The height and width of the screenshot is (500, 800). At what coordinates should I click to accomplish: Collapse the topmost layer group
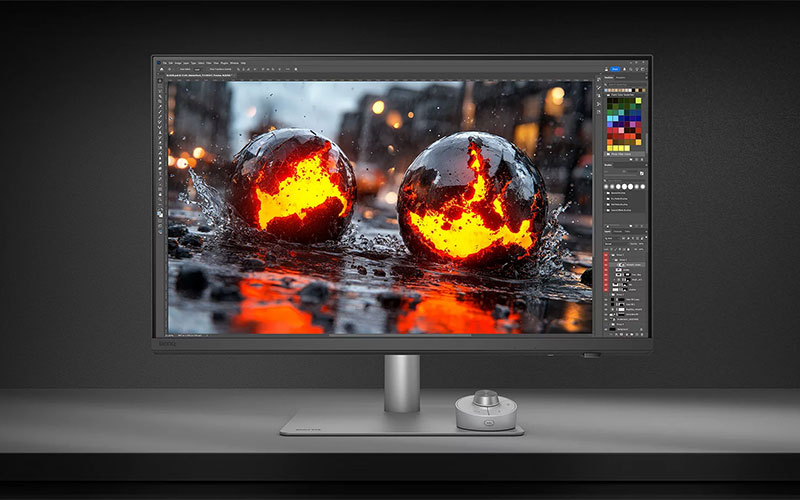tap(611, 255)
